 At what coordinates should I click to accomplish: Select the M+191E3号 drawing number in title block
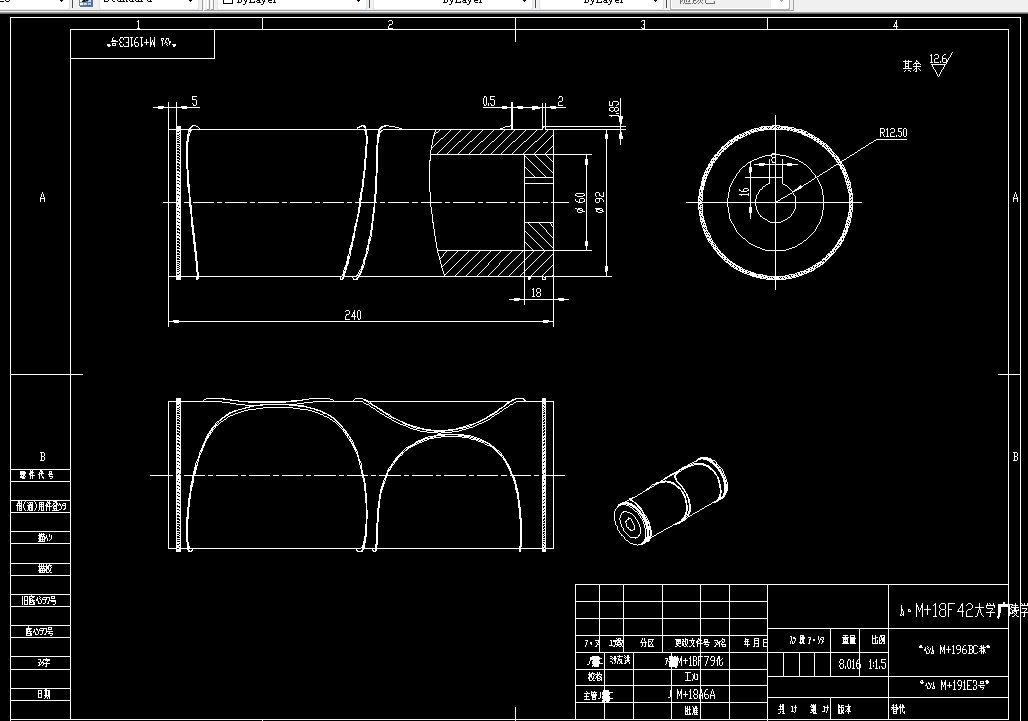[954, 686]
